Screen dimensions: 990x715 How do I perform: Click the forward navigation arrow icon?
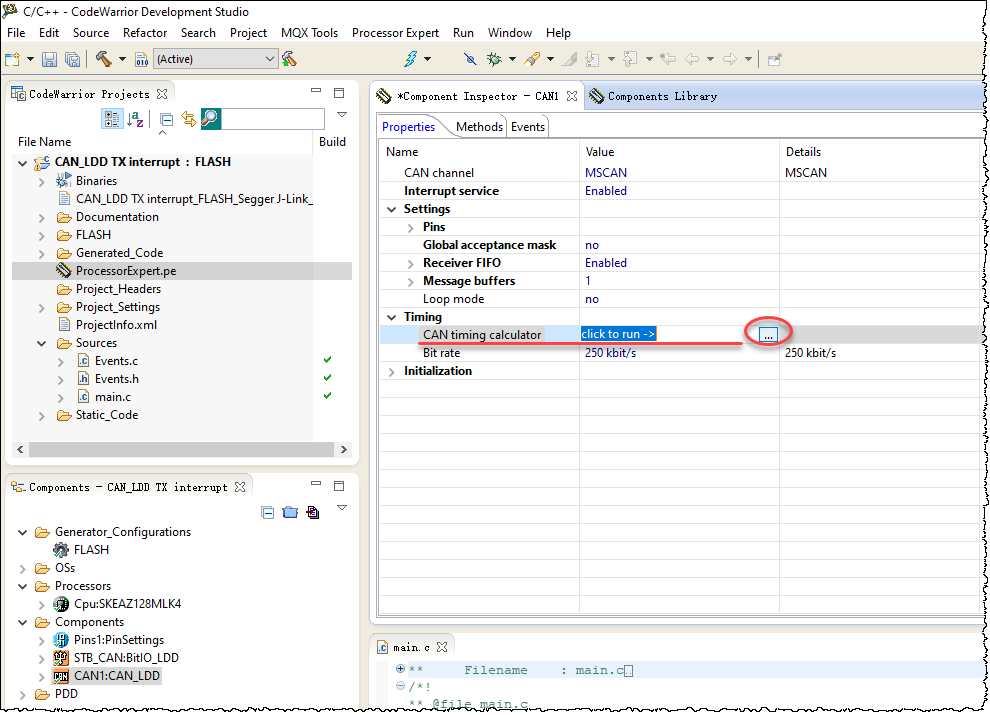click(x=730, y=59)
